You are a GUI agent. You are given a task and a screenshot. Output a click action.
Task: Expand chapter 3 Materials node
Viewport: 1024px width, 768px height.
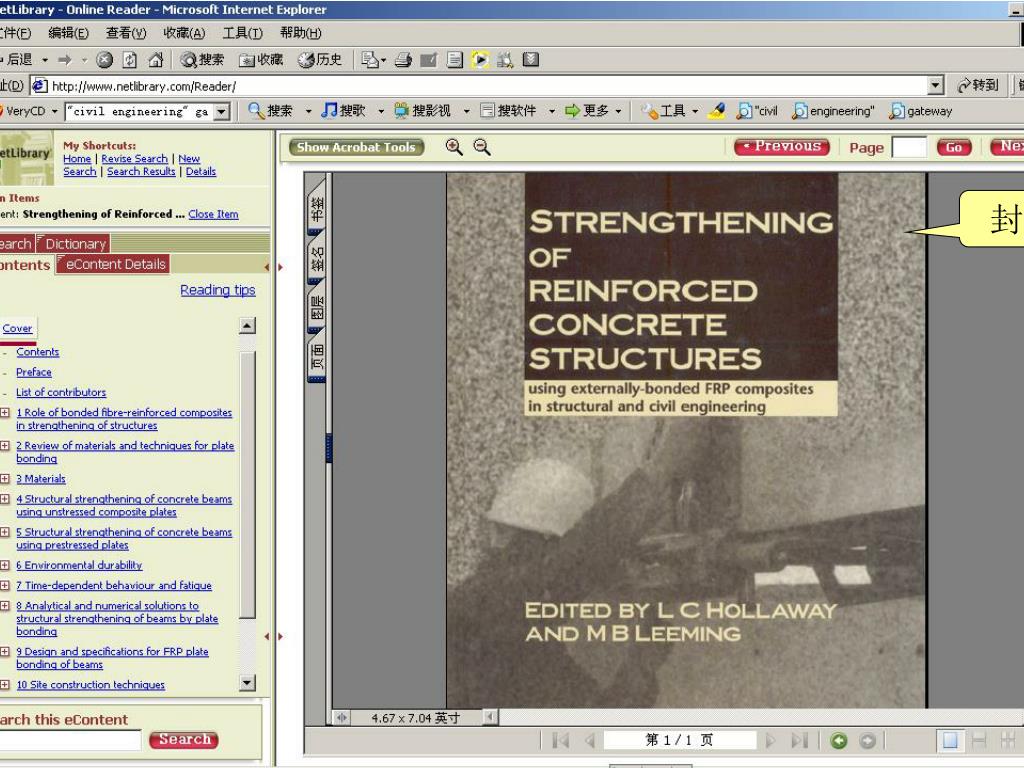tap(5, 479)
